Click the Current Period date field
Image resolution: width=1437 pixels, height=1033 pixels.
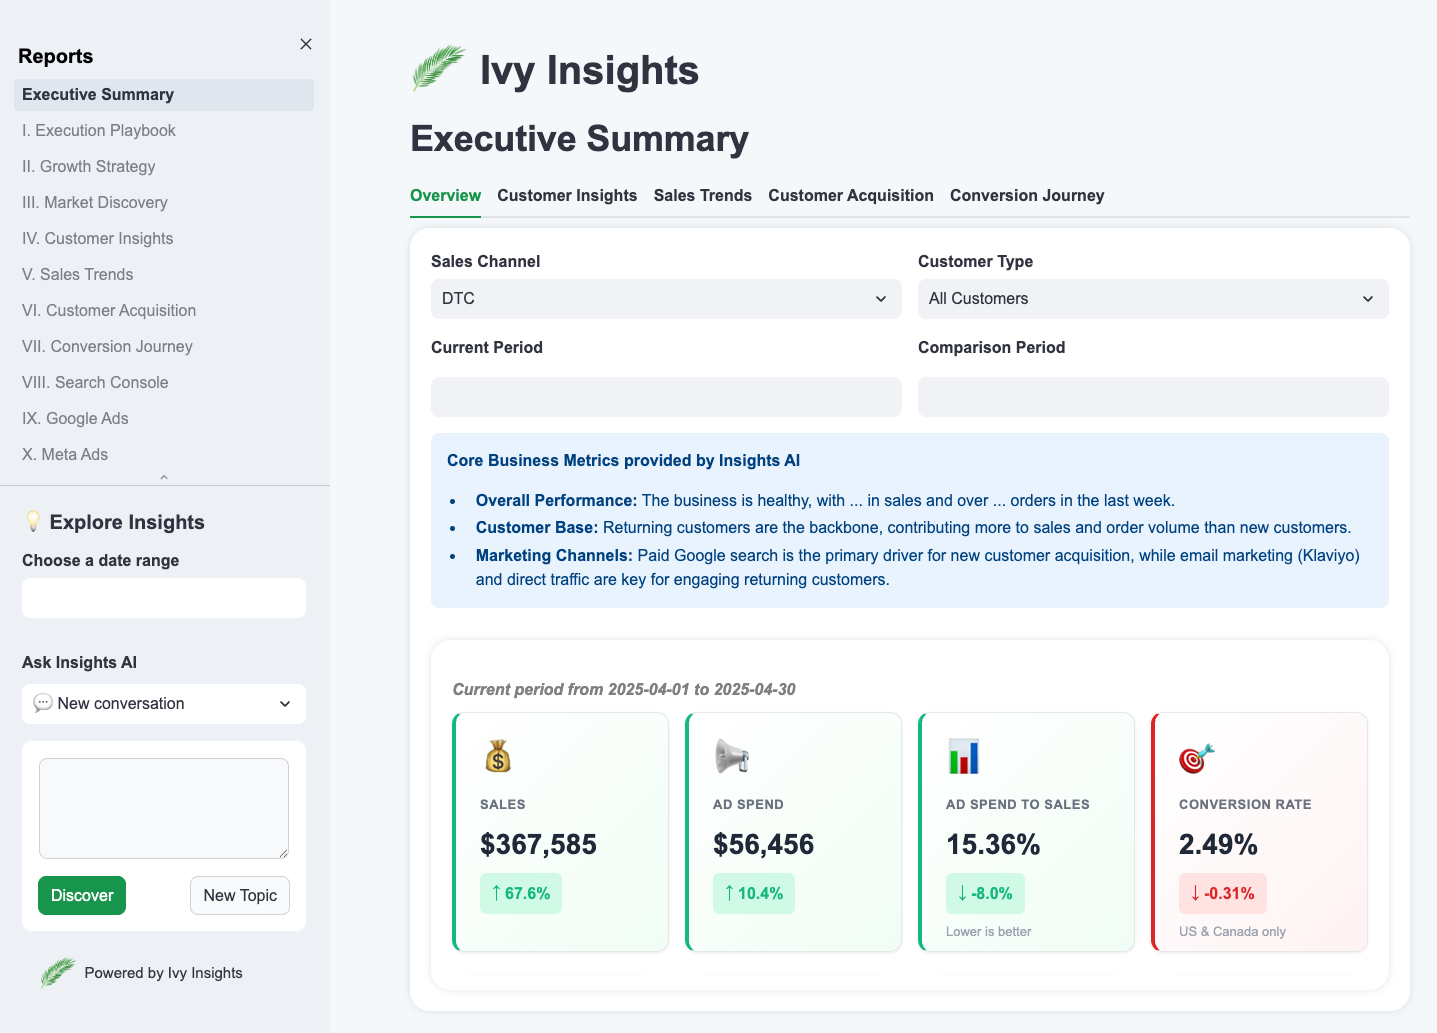(666, 397)
